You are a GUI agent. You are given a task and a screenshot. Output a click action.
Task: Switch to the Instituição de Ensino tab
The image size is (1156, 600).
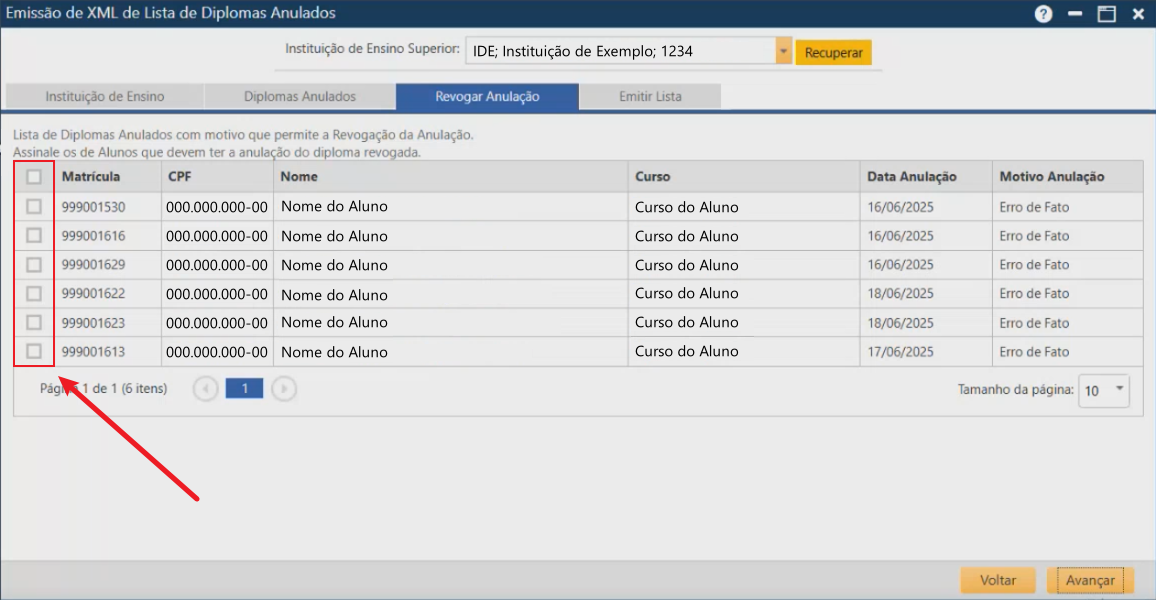(103, 96)
